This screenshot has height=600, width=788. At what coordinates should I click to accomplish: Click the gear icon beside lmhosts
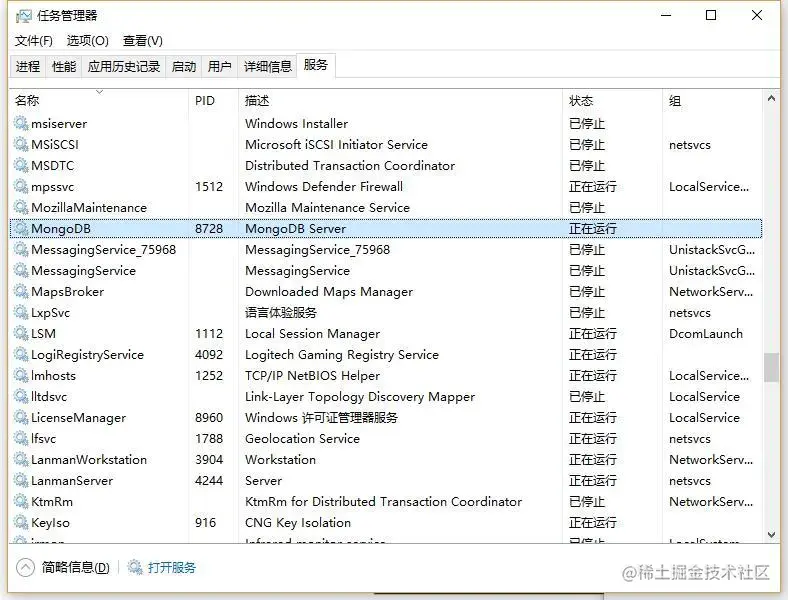21,376
